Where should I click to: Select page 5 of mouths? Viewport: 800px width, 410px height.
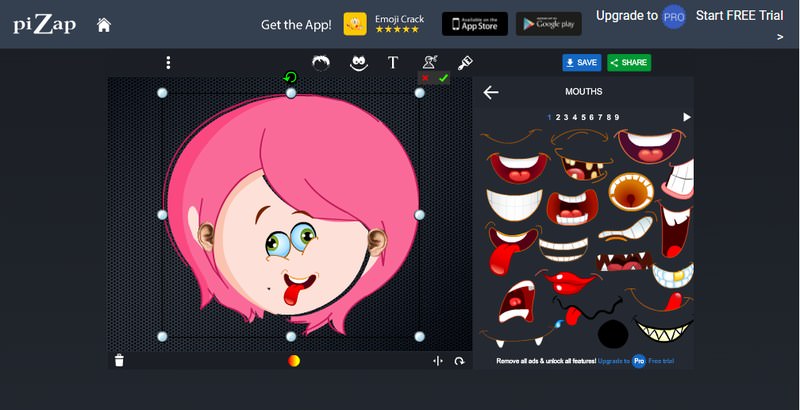point(583,117)
